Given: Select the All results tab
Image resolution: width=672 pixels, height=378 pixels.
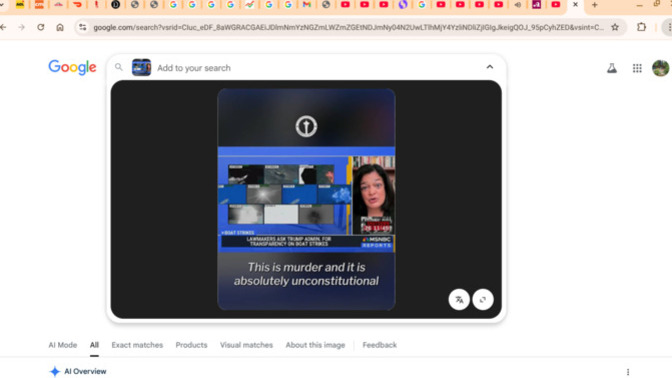Looking at the screenshot, I should click(x=94, y=345).
